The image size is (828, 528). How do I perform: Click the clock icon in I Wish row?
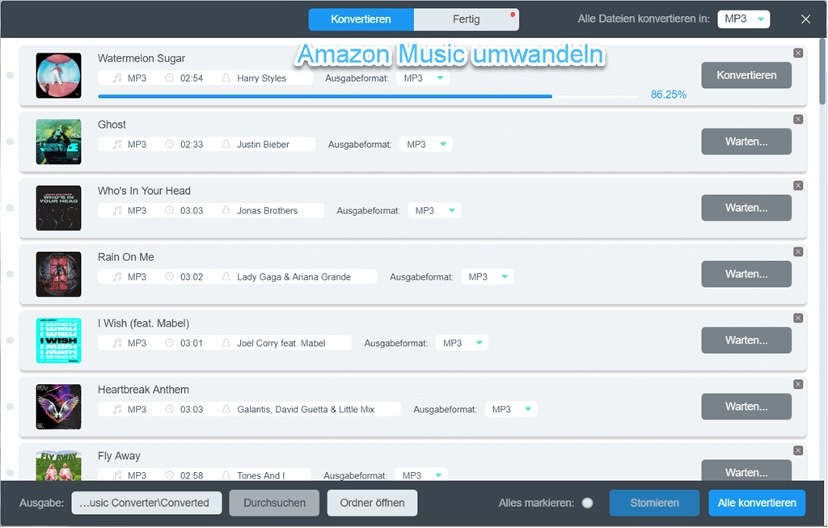click(170, 343)
